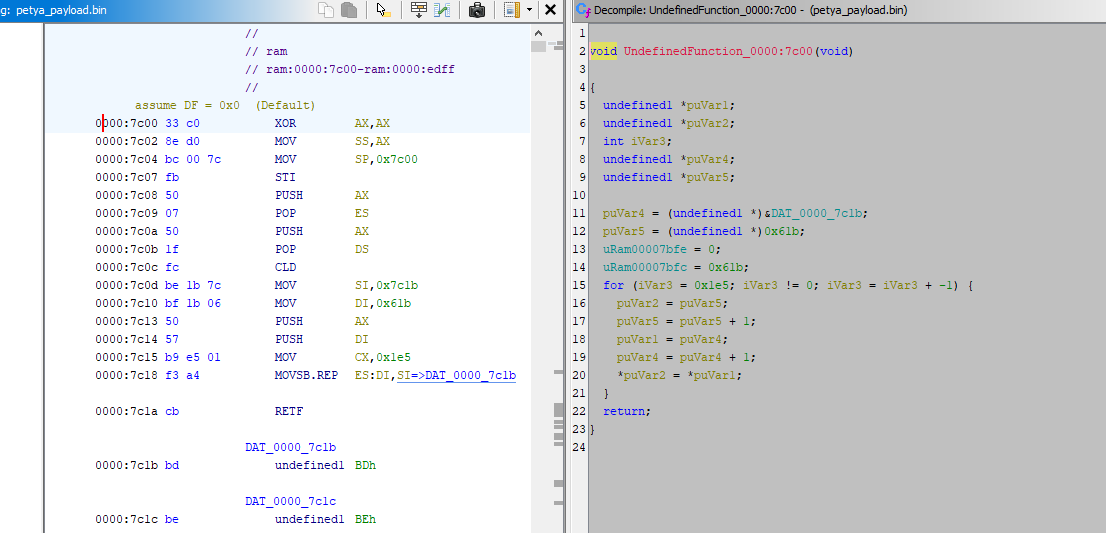The width and height of the screenshot is (1106, 533).
Task: Open the browser field formatter icon
Action: click(x=419, y=10)
